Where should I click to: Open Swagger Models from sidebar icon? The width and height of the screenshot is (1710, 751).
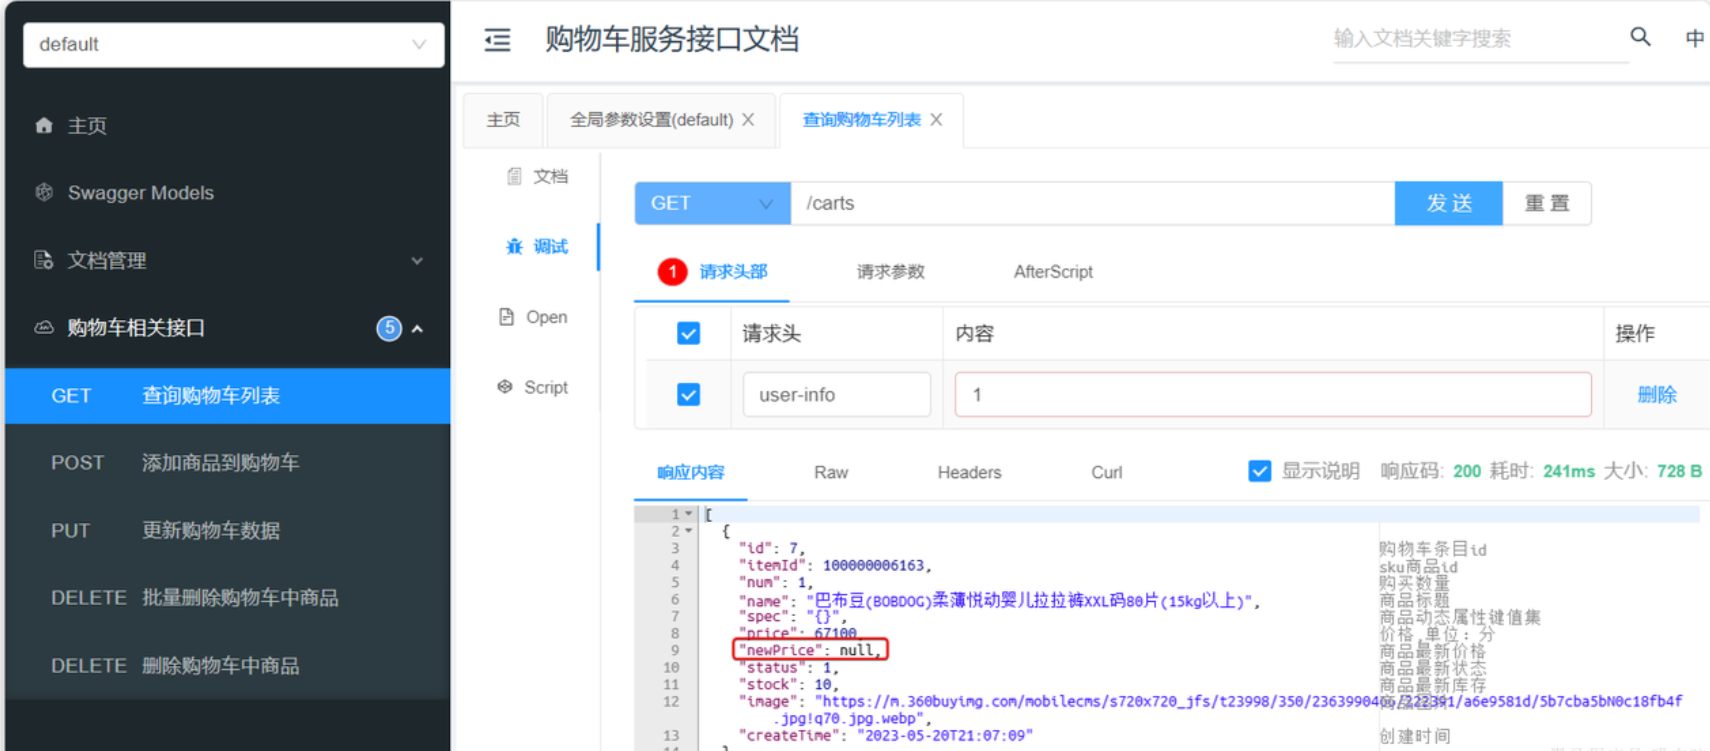point(44,192)
